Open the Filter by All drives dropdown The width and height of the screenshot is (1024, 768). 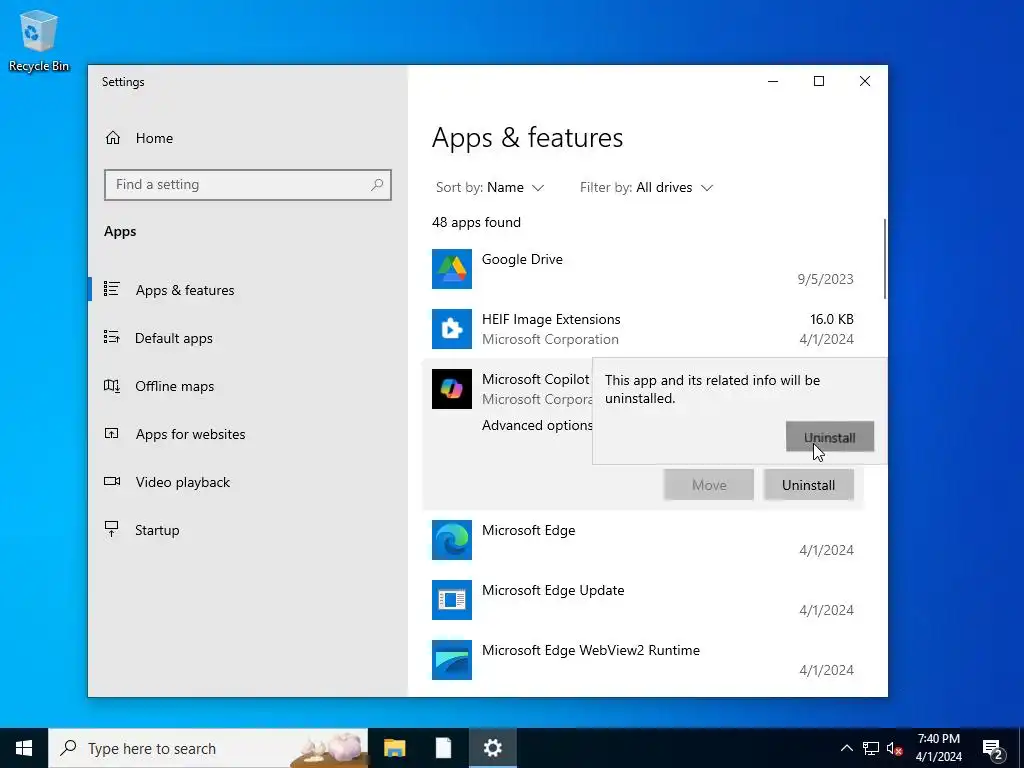[647, 187]
